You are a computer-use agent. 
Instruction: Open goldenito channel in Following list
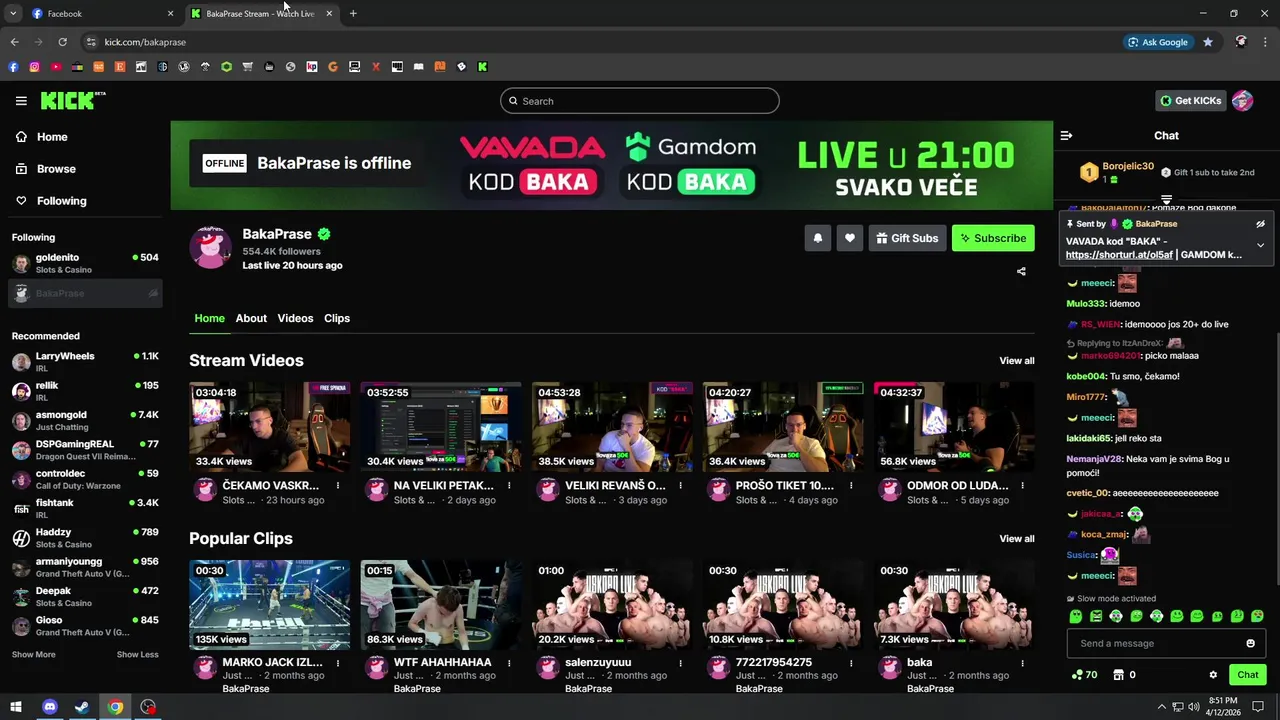85,263
